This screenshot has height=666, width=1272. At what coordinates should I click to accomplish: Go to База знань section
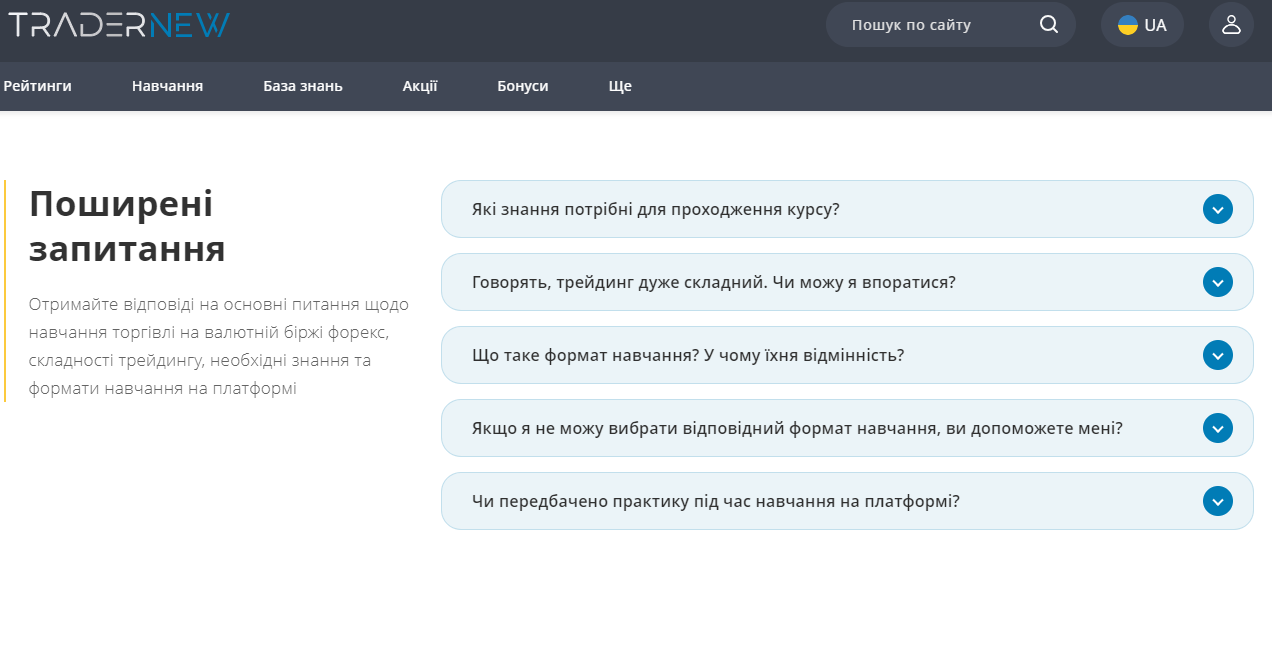303,86
